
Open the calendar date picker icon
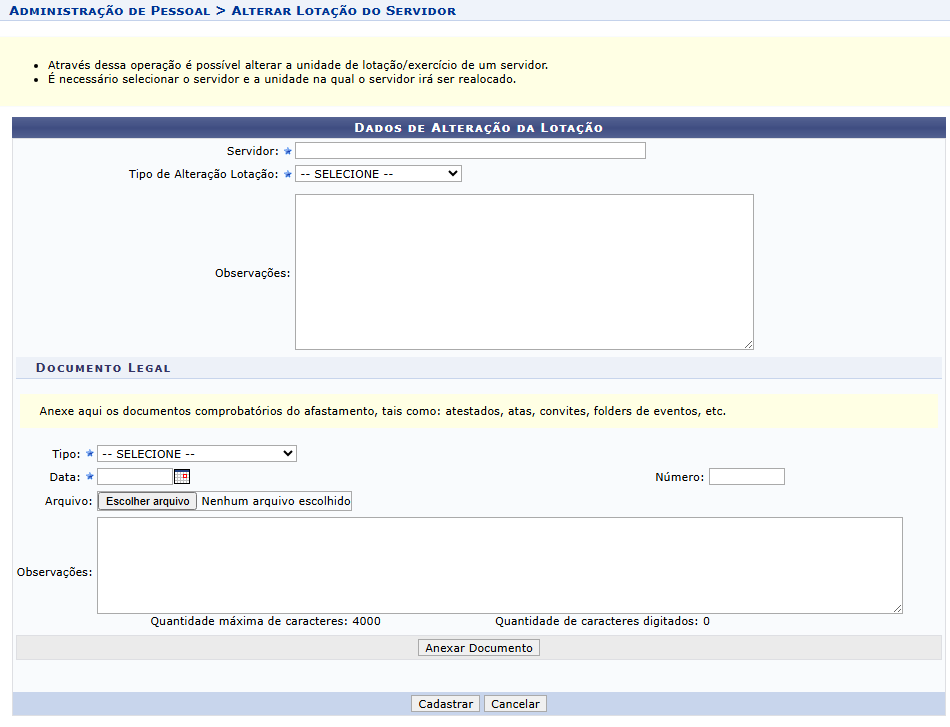(x=182, y=477)
